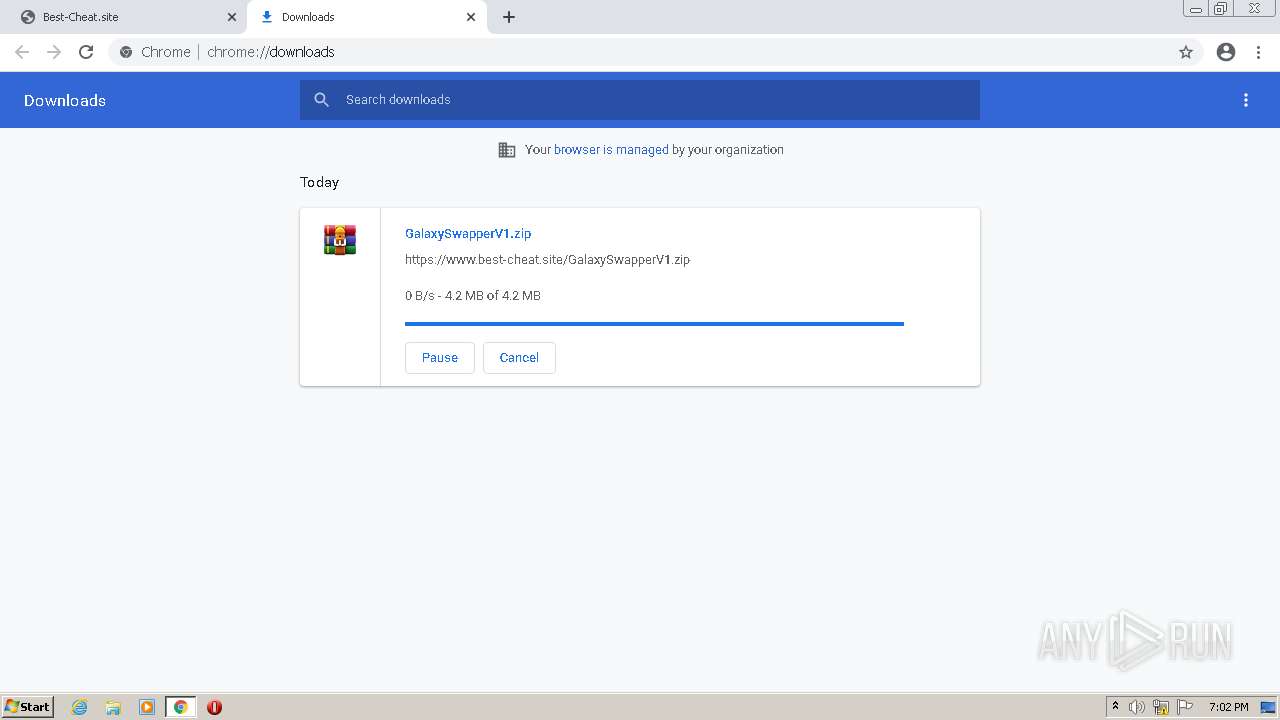
Task: Open Windows Media Player from the taskbar
Action: coord(147,707)
